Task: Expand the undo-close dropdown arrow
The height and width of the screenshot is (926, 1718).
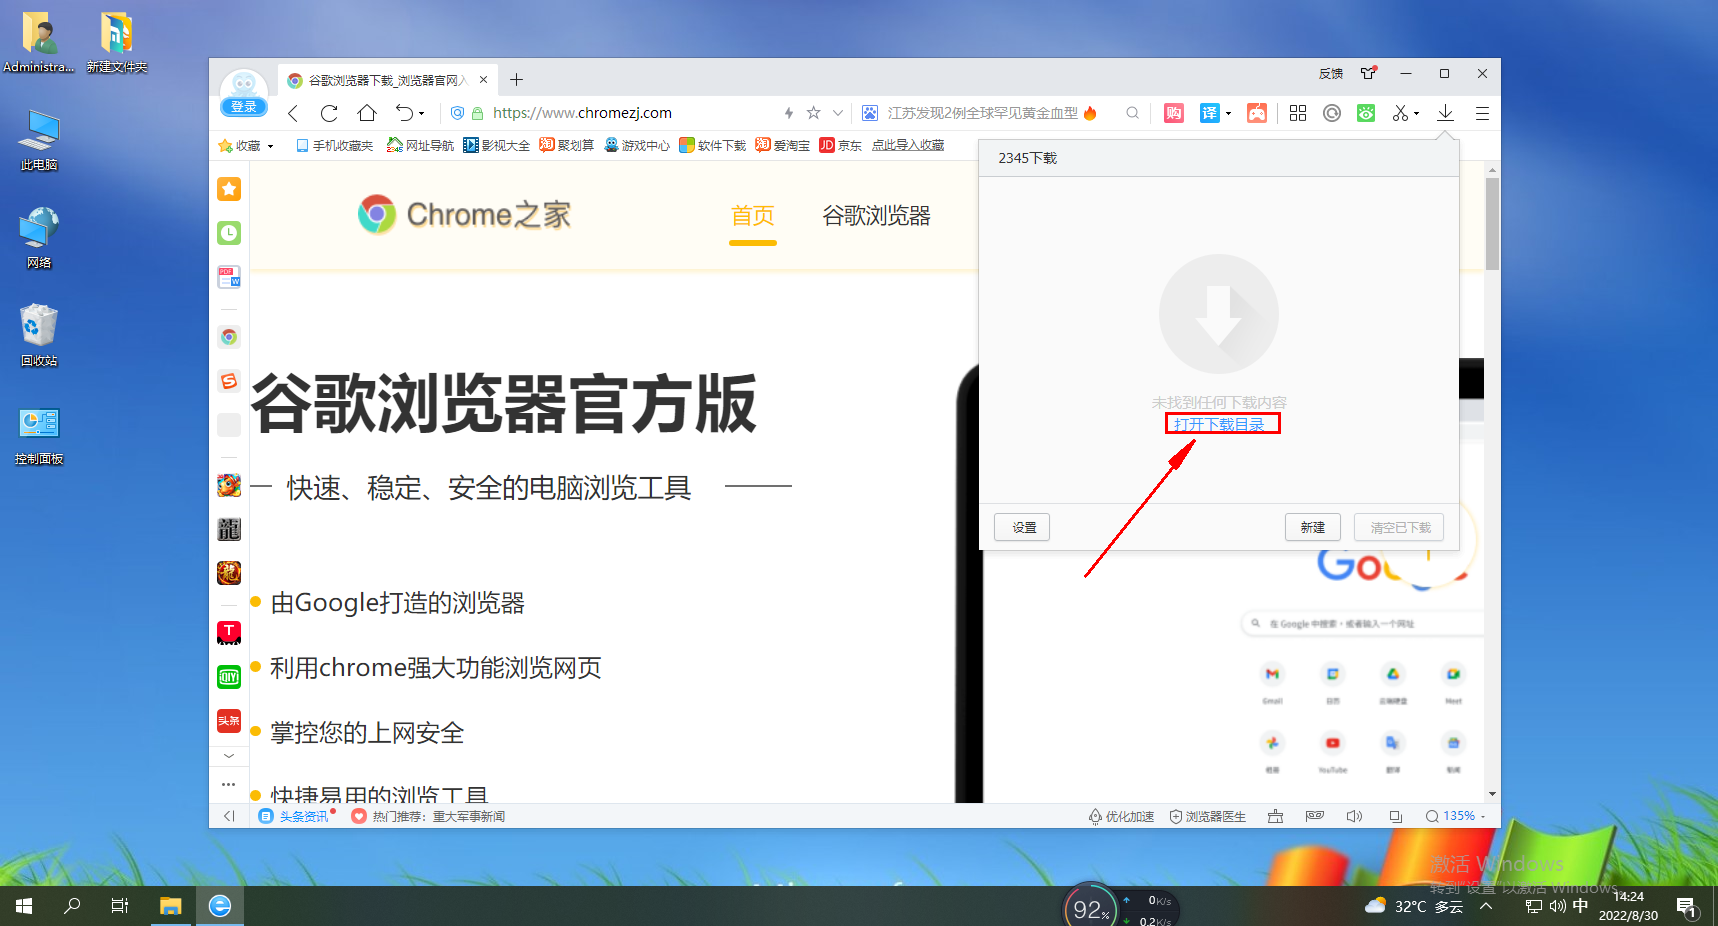Action: (x=421, y=114)
